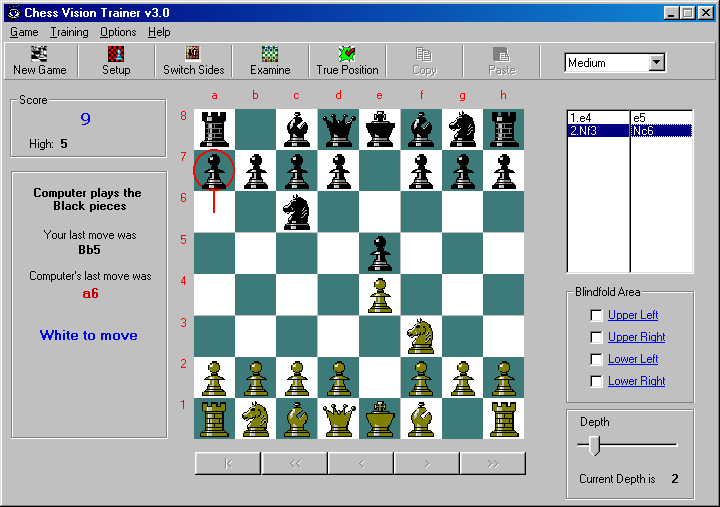This screenshot has height=507, width=720.
Task: Click the Lower Right blindfold link
Action: pyautogui.click(x=636, y=381)
